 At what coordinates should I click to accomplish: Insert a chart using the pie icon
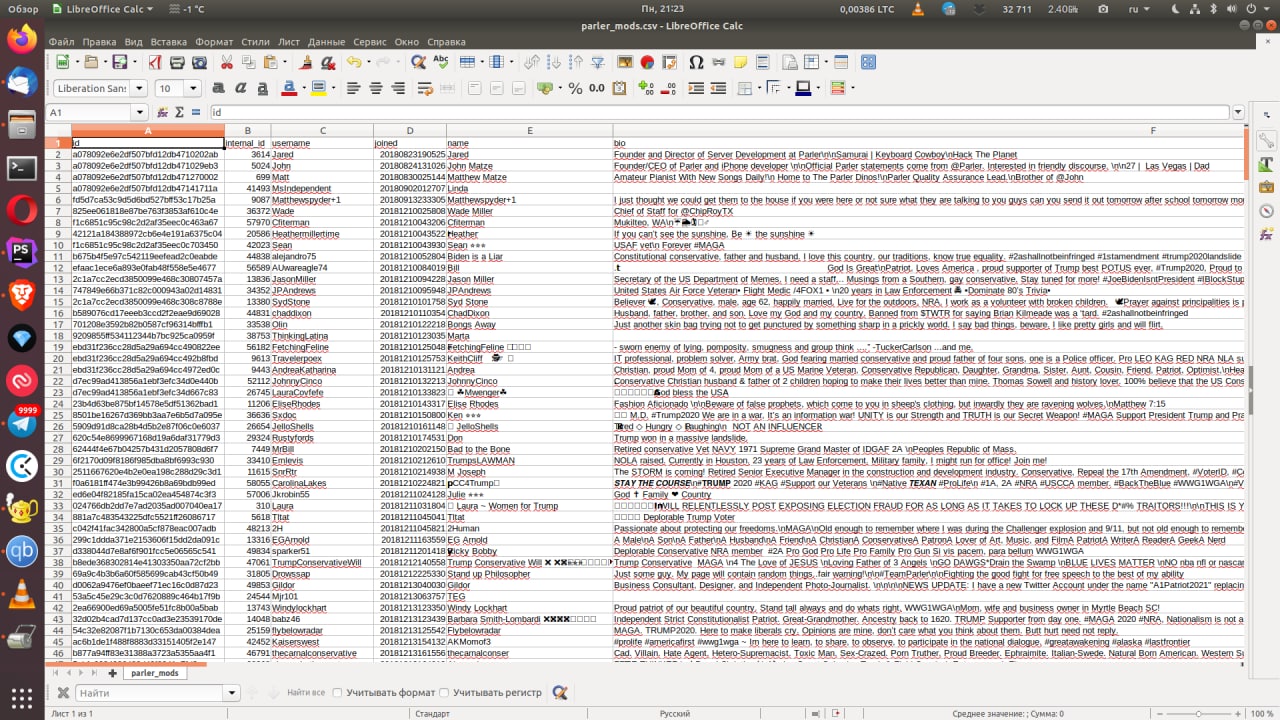tap(647, 62)
